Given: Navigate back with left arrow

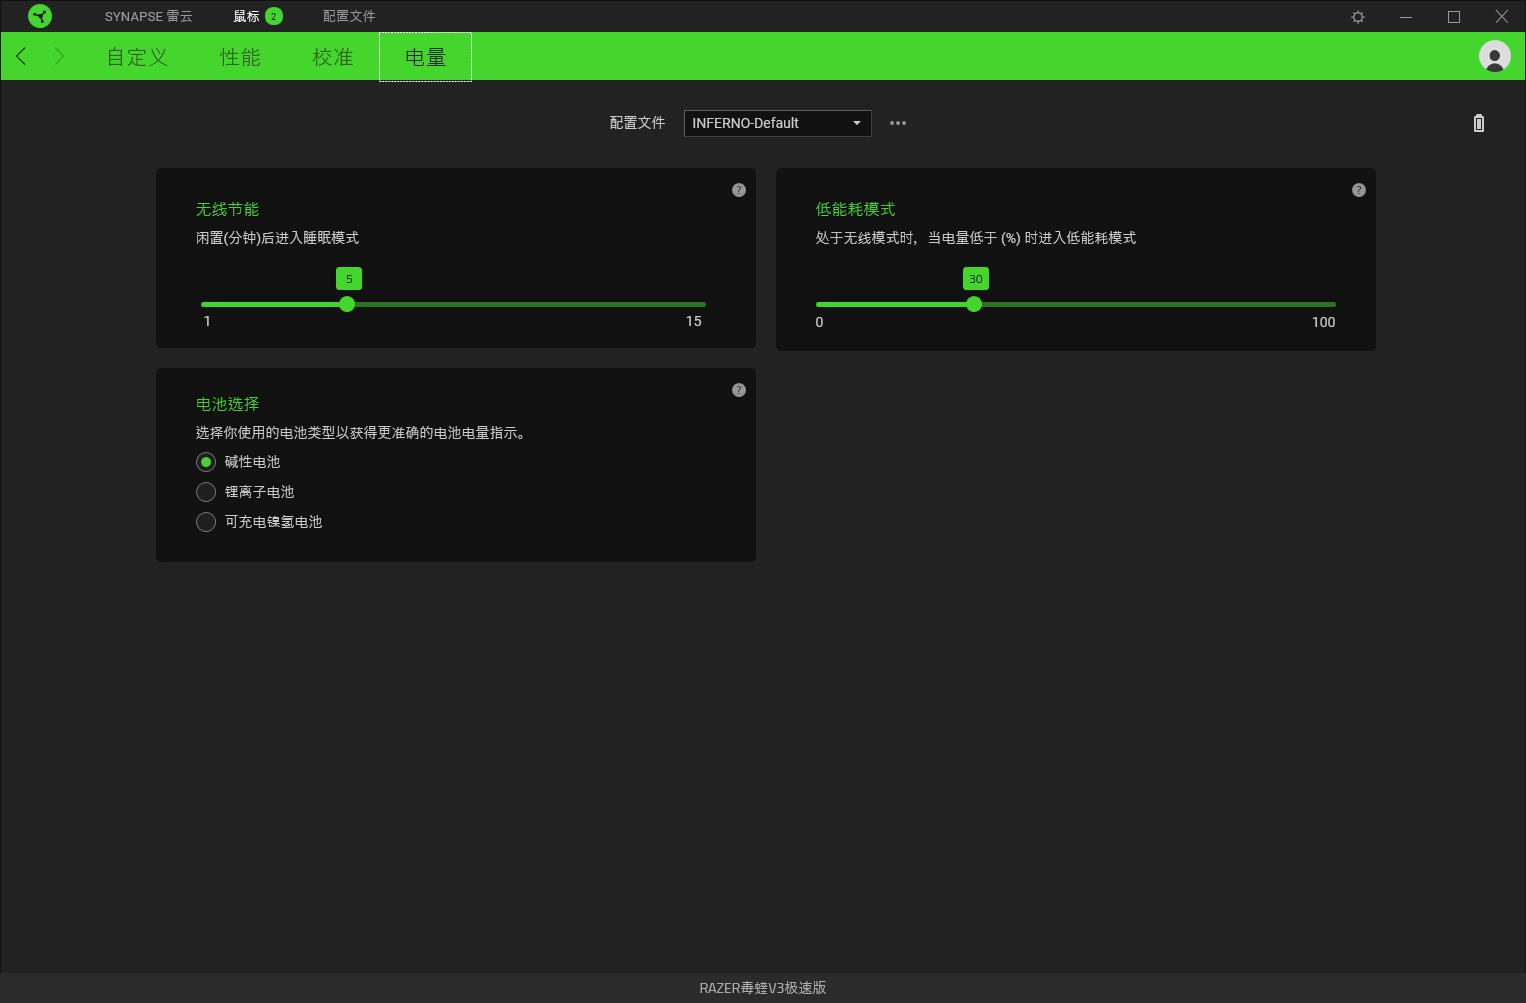Looking at the screenshot, I should 22,56.
